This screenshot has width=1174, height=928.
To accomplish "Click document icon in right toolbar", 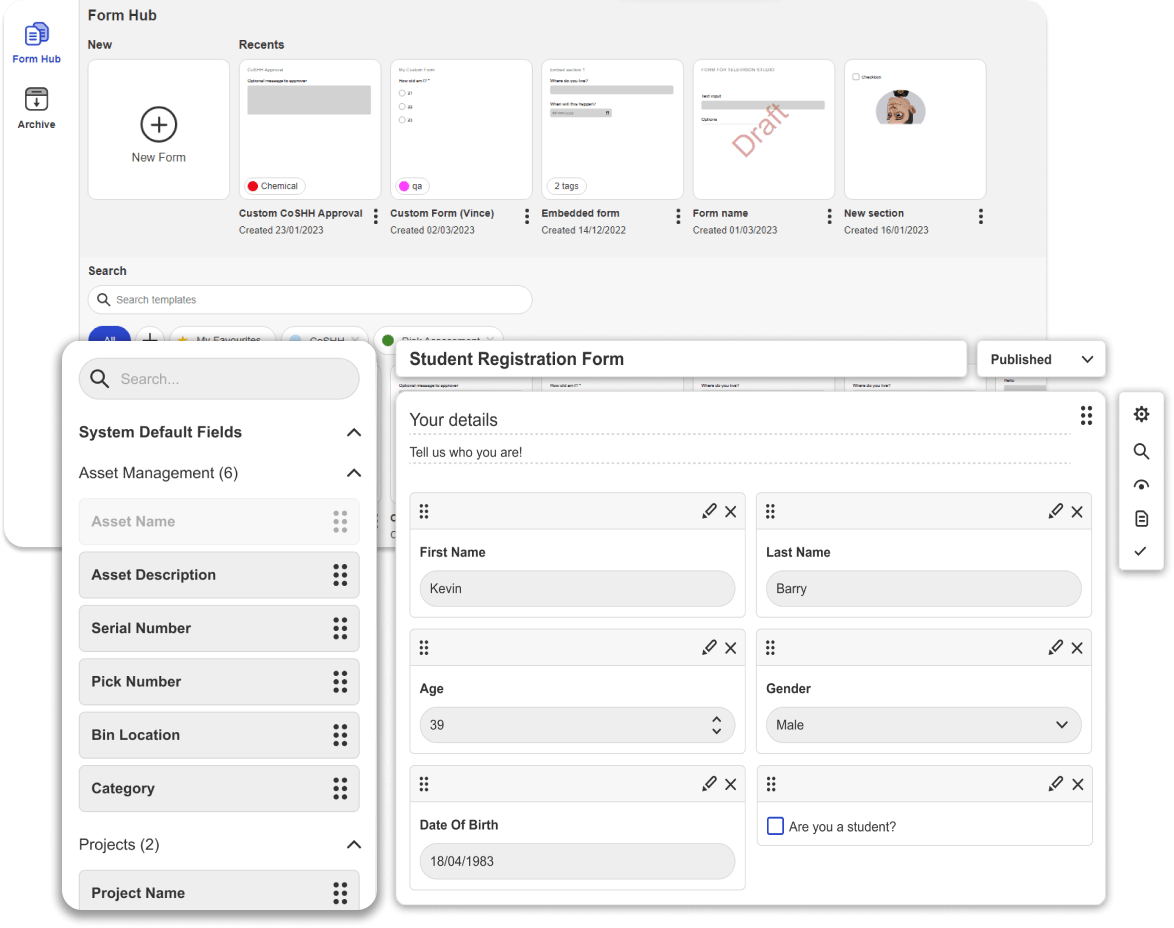I will 1141,518.
